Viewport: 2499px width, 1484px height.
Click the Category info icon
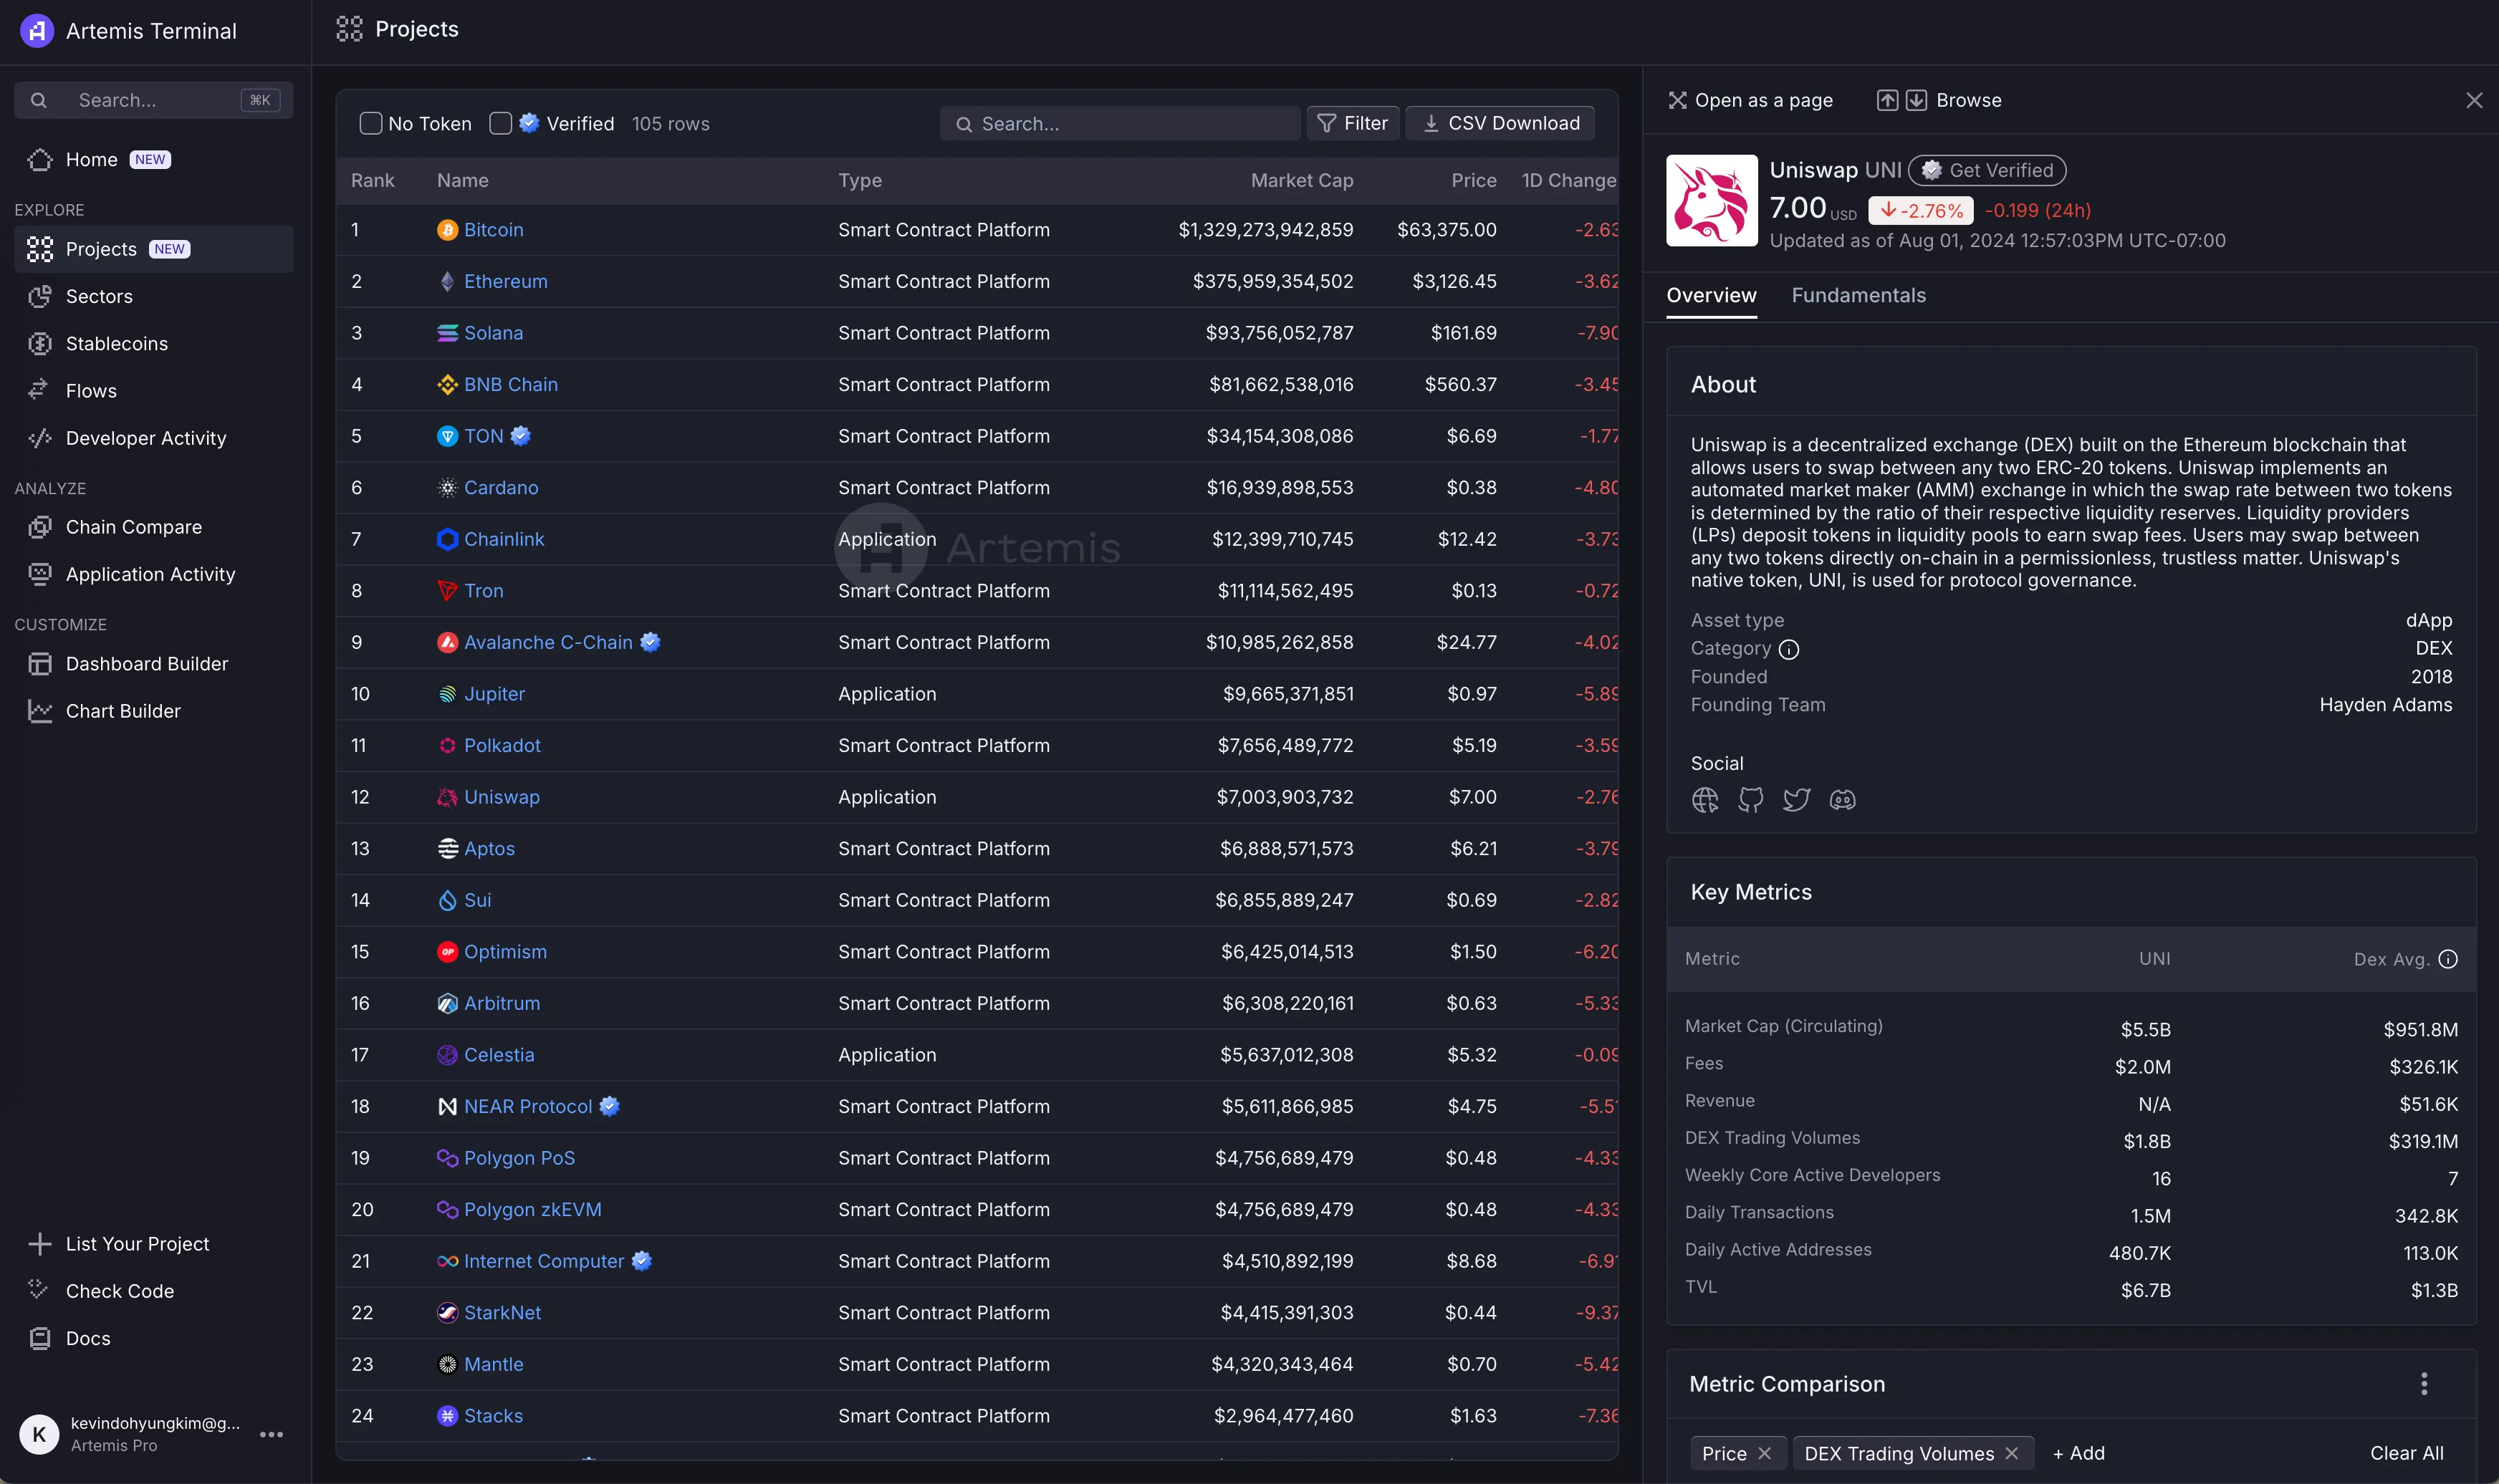pyautogui.click(x=1790, y=650)
